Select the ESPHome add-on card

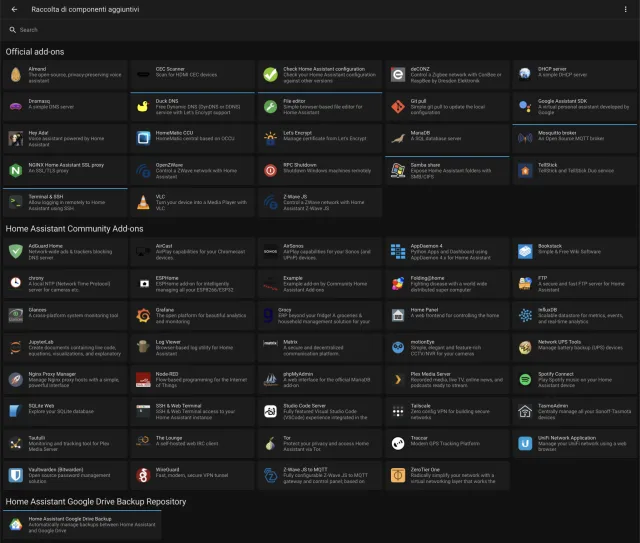pyautogui.click(x=192, y=283)
